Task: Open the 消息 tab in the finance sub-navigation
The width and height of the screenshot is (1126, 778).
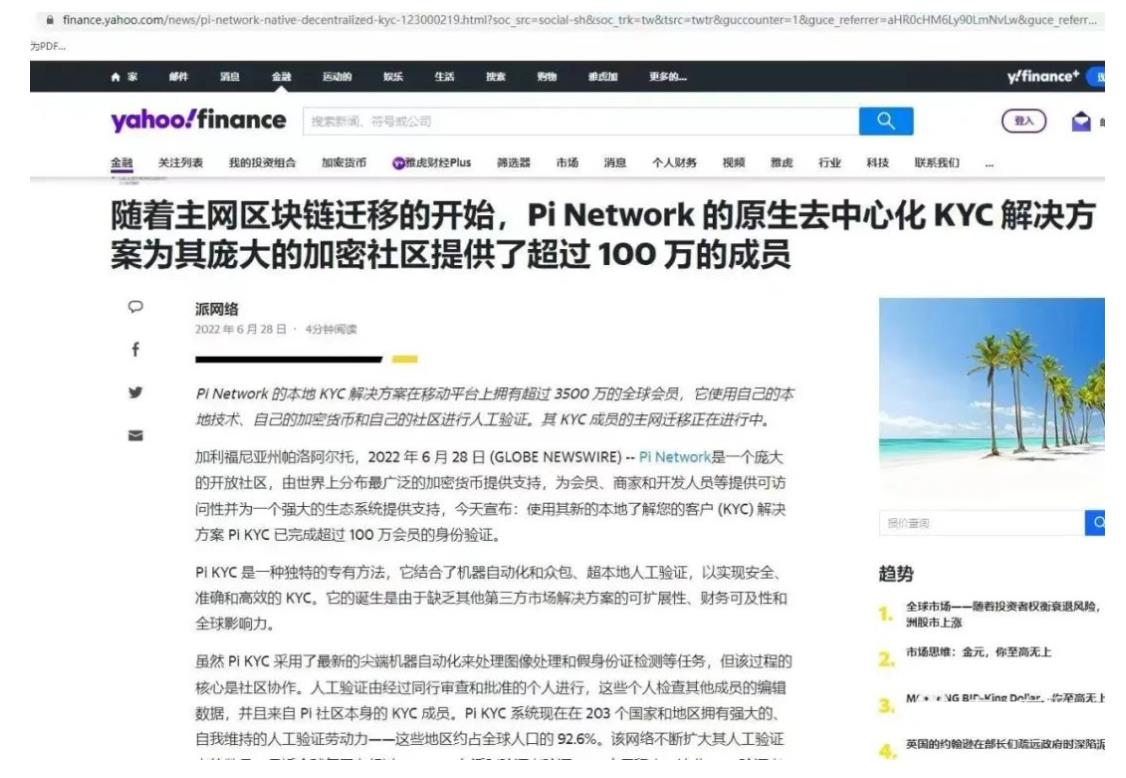Action: pos(615,163)
